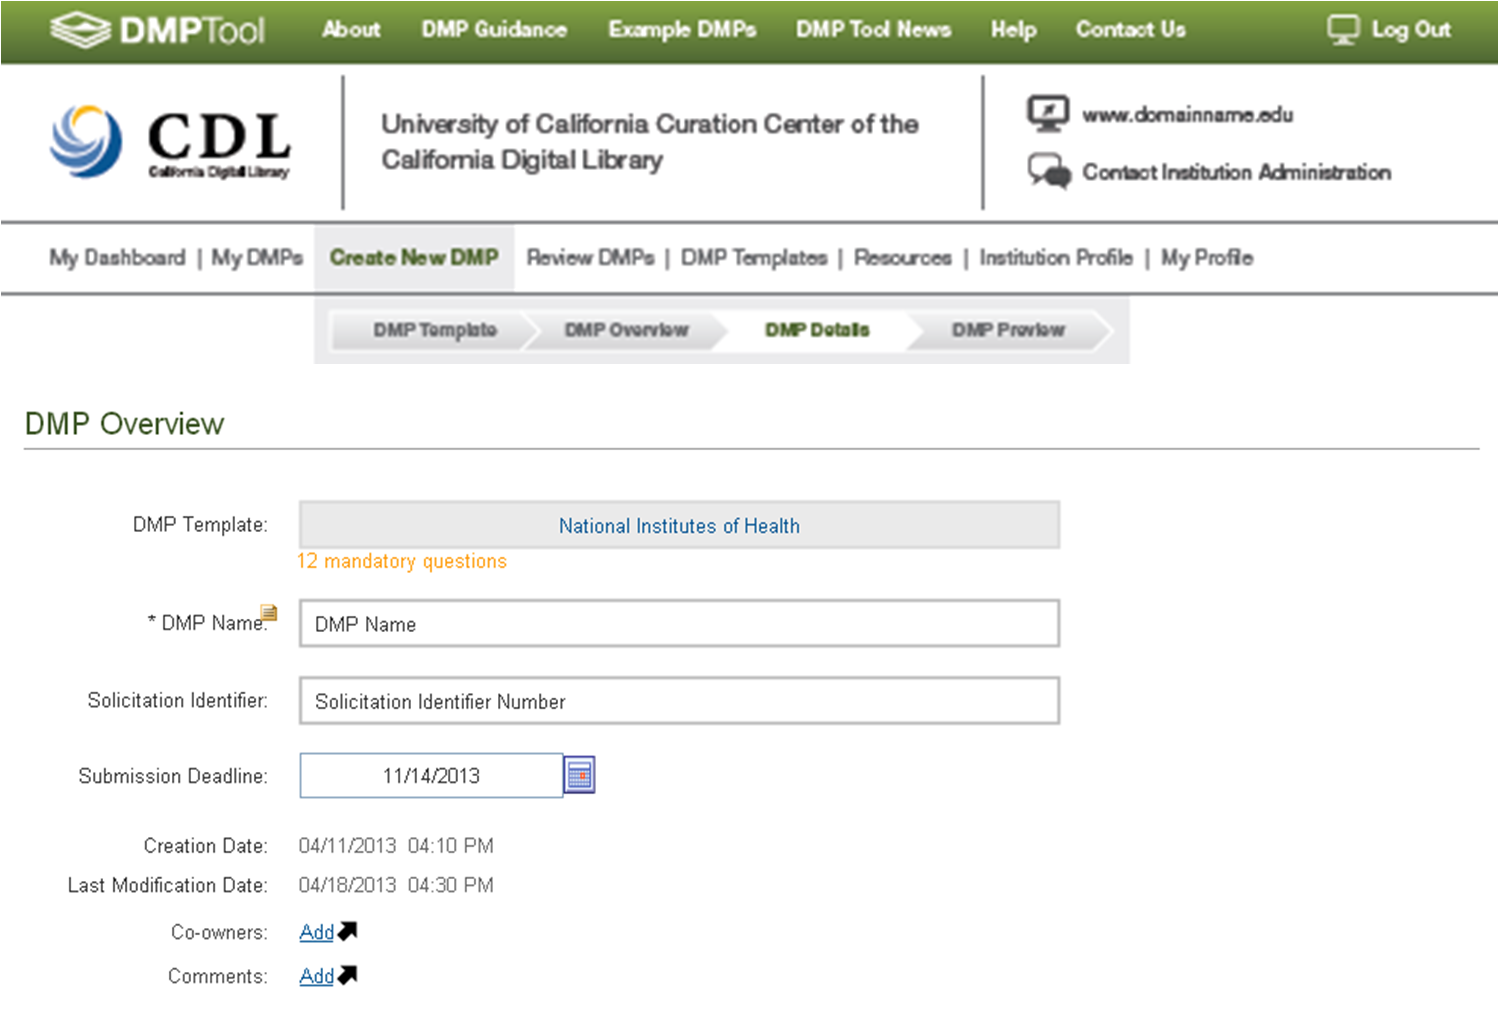The height and width of the screenshot is (1019, 1502).
Task: Jump to the DMP Preview step
Action: click(1008, 330)
